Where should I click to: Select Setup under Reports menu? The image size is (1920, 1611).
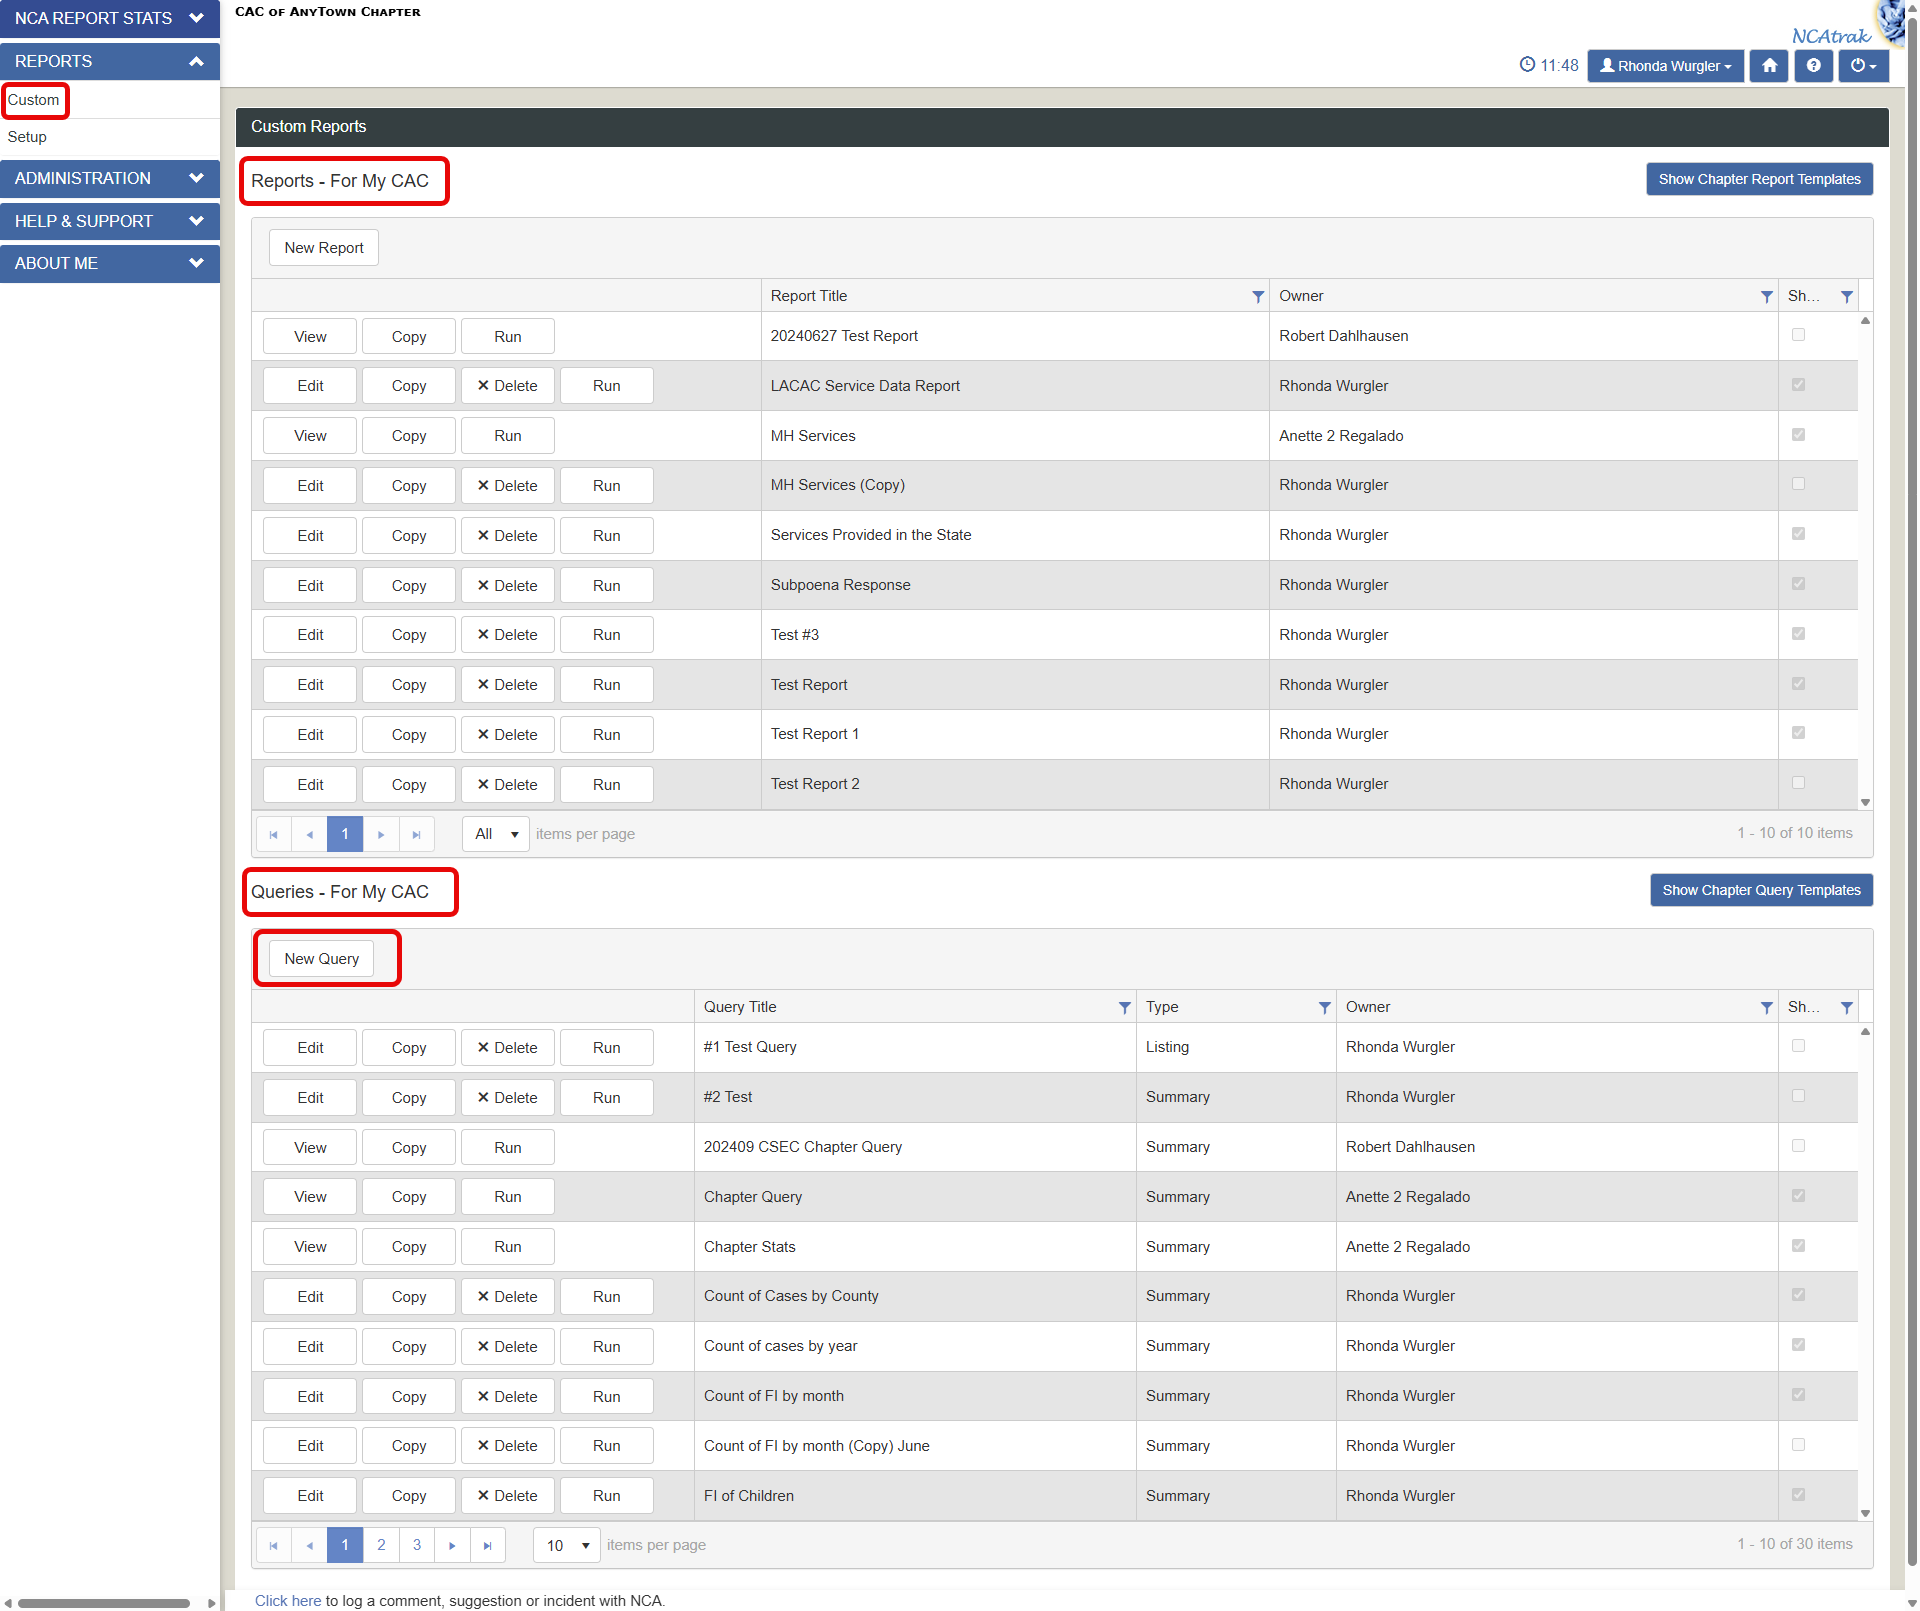click(27, 137)
